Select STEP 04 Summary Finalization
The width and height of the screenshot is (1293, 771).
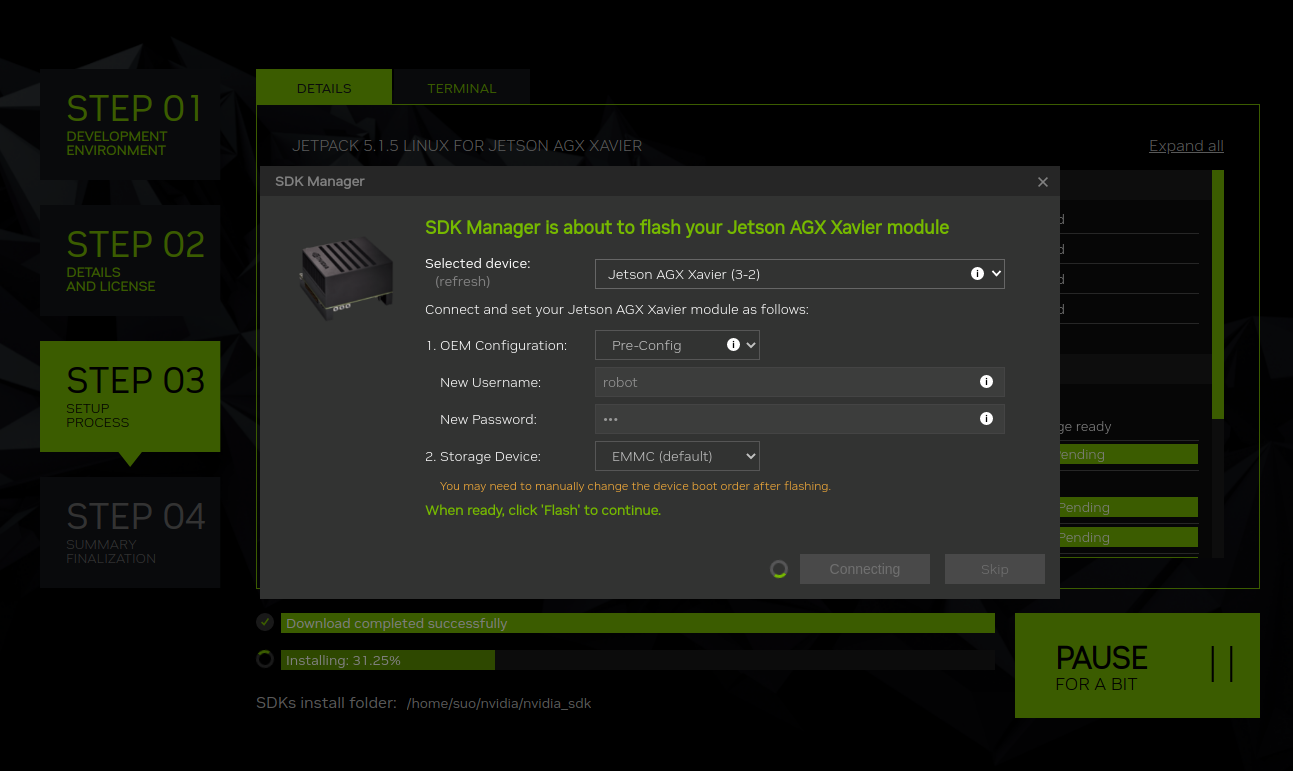pyautogui.click(x=130, y=532)
